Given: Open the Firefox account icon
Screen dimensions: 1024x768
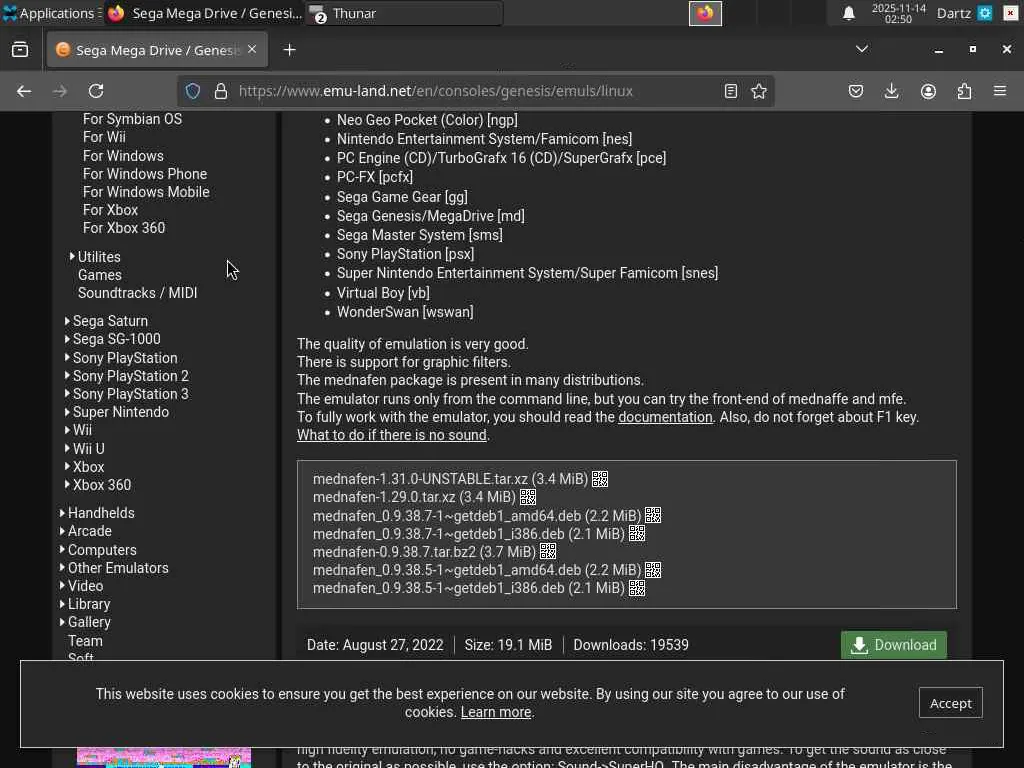Looking at the screenshot, I should pyautogui.click(x=928, y=91).
